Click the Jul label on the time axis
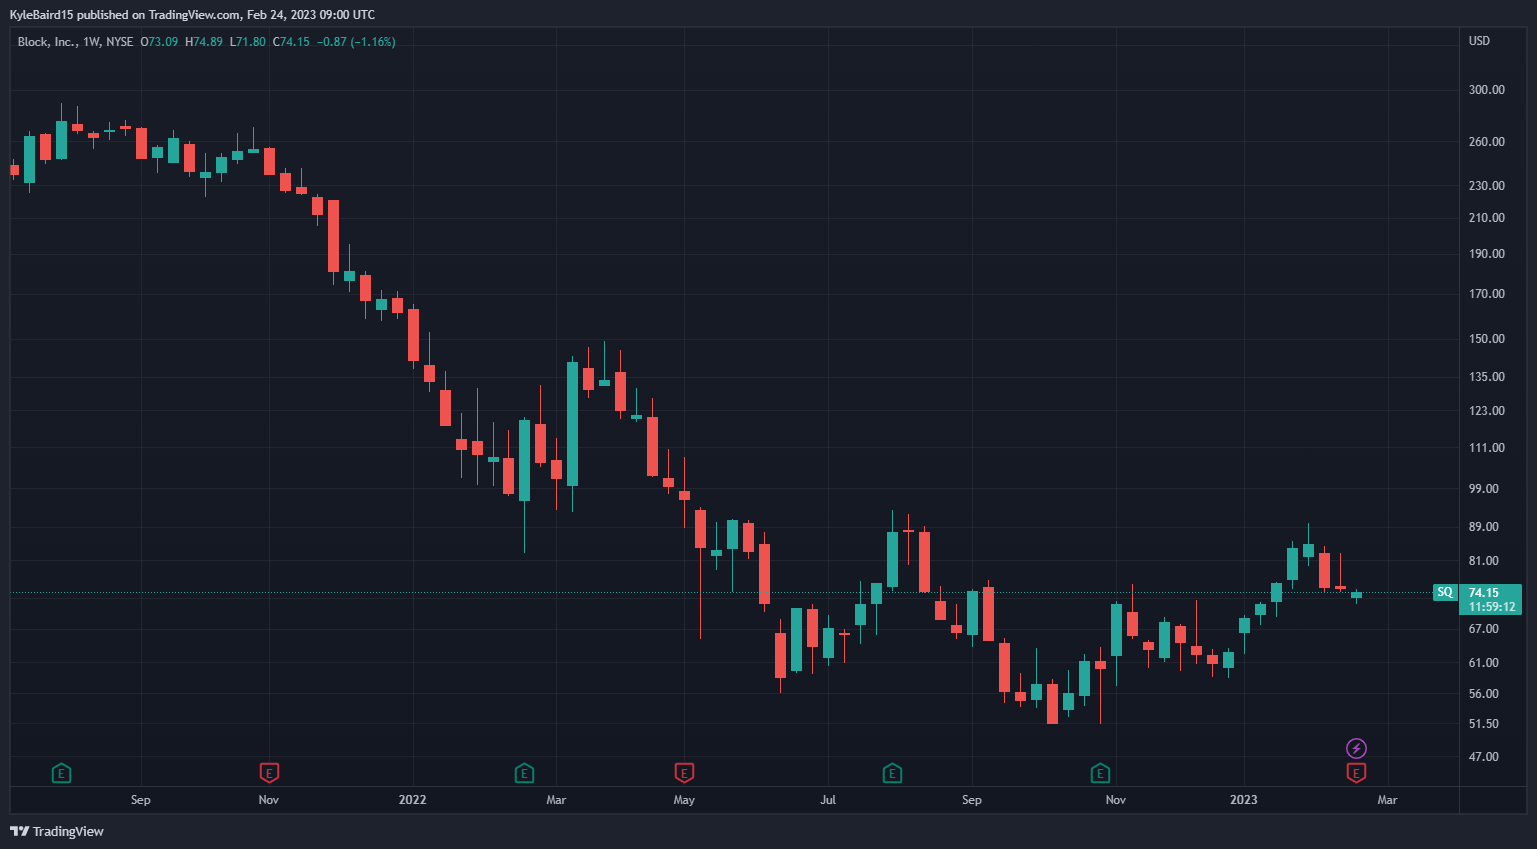This screenshot has width=1537, height=849. tap(828, 800)
